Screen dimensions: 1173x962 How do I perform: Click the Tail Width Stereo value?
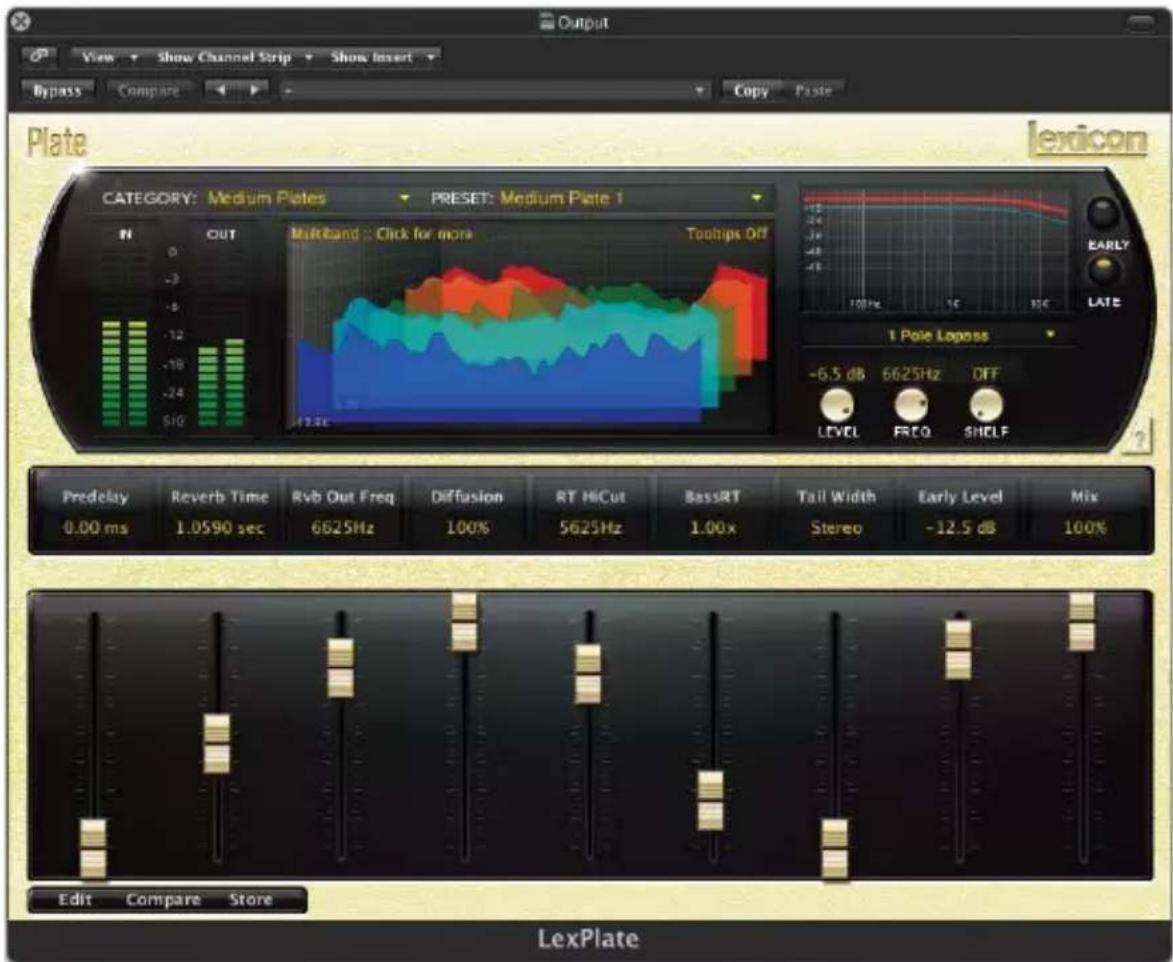(836, 527)
